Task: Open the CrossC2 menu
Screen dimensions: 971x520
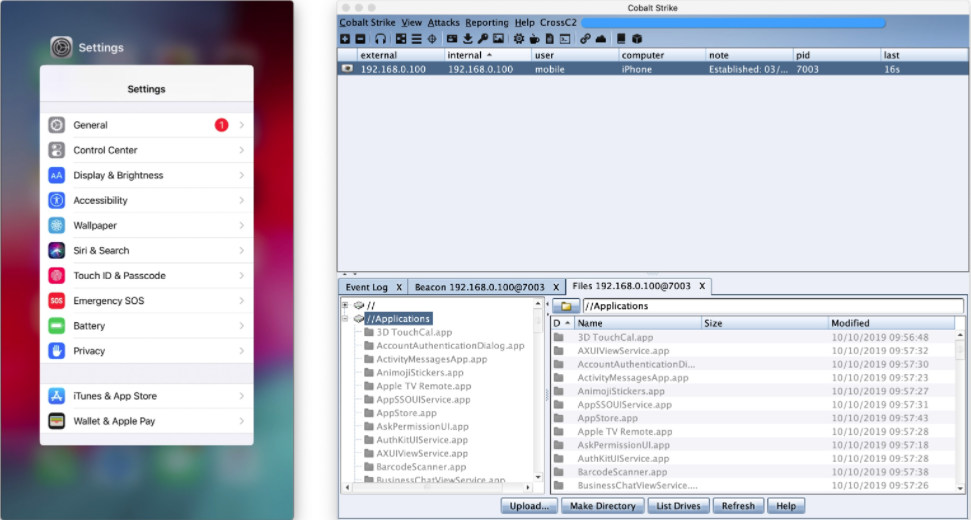Action: 558,22
